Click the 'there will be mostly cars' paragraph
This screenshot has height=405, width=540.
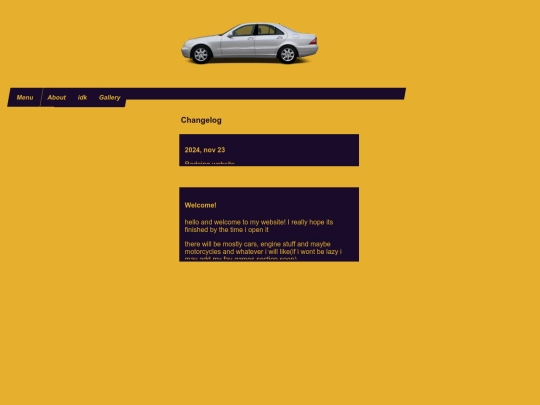(263, 251)
